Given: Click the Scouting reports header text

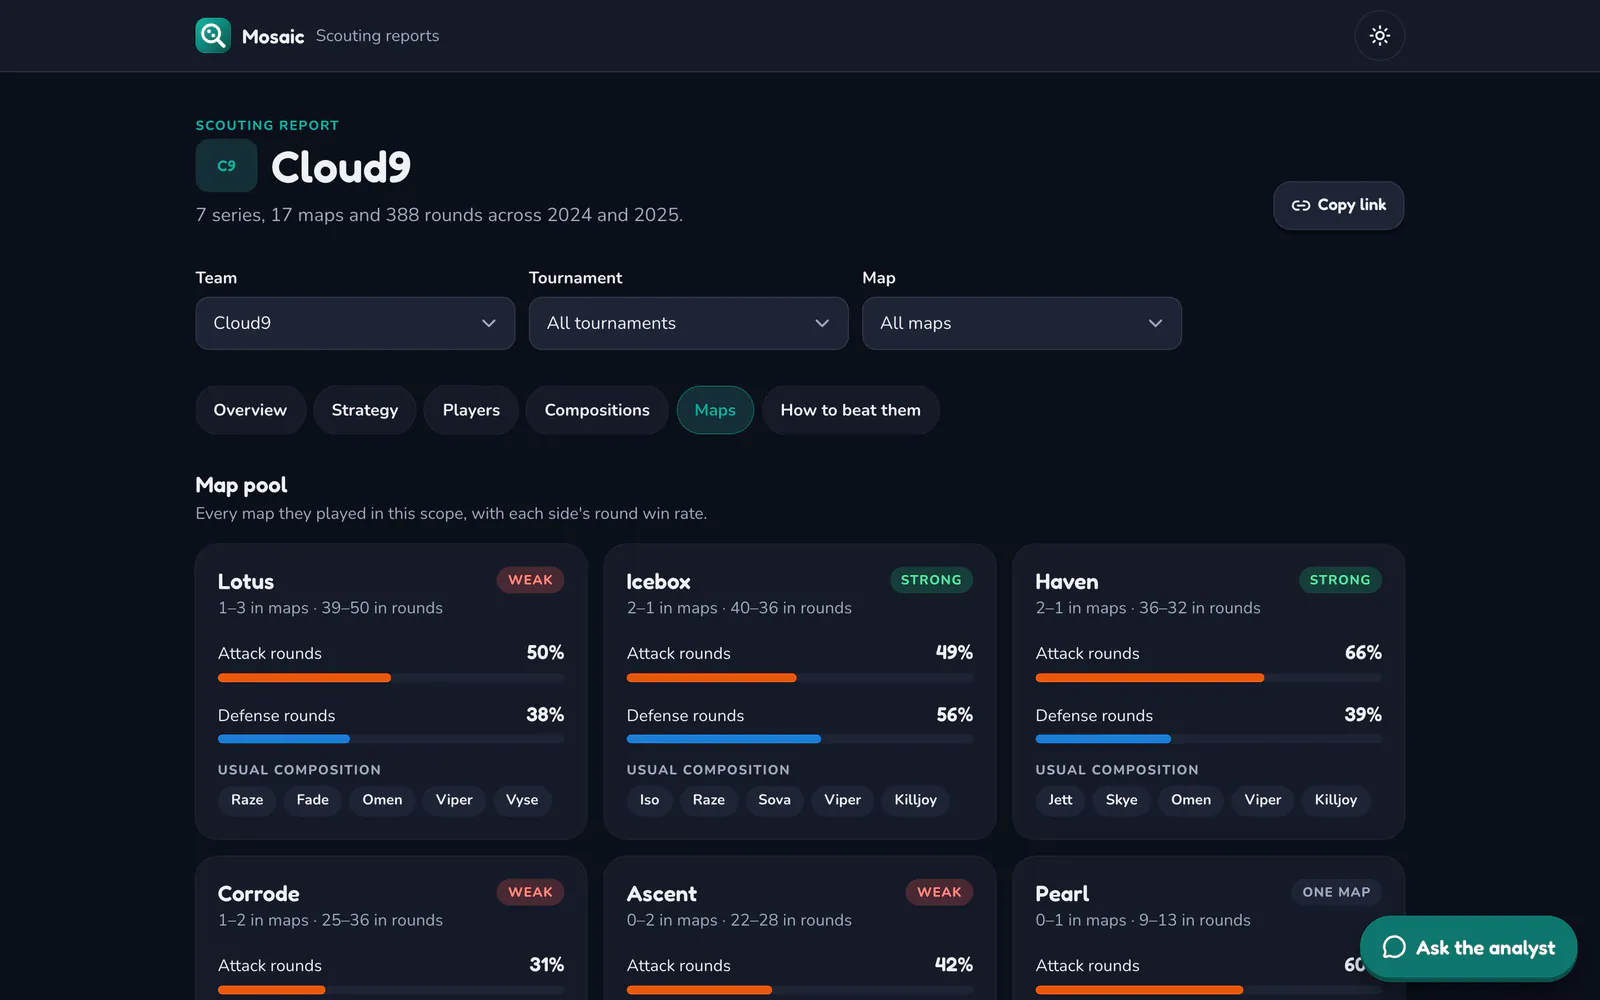Looking at the screenshot, I should 378,36.
